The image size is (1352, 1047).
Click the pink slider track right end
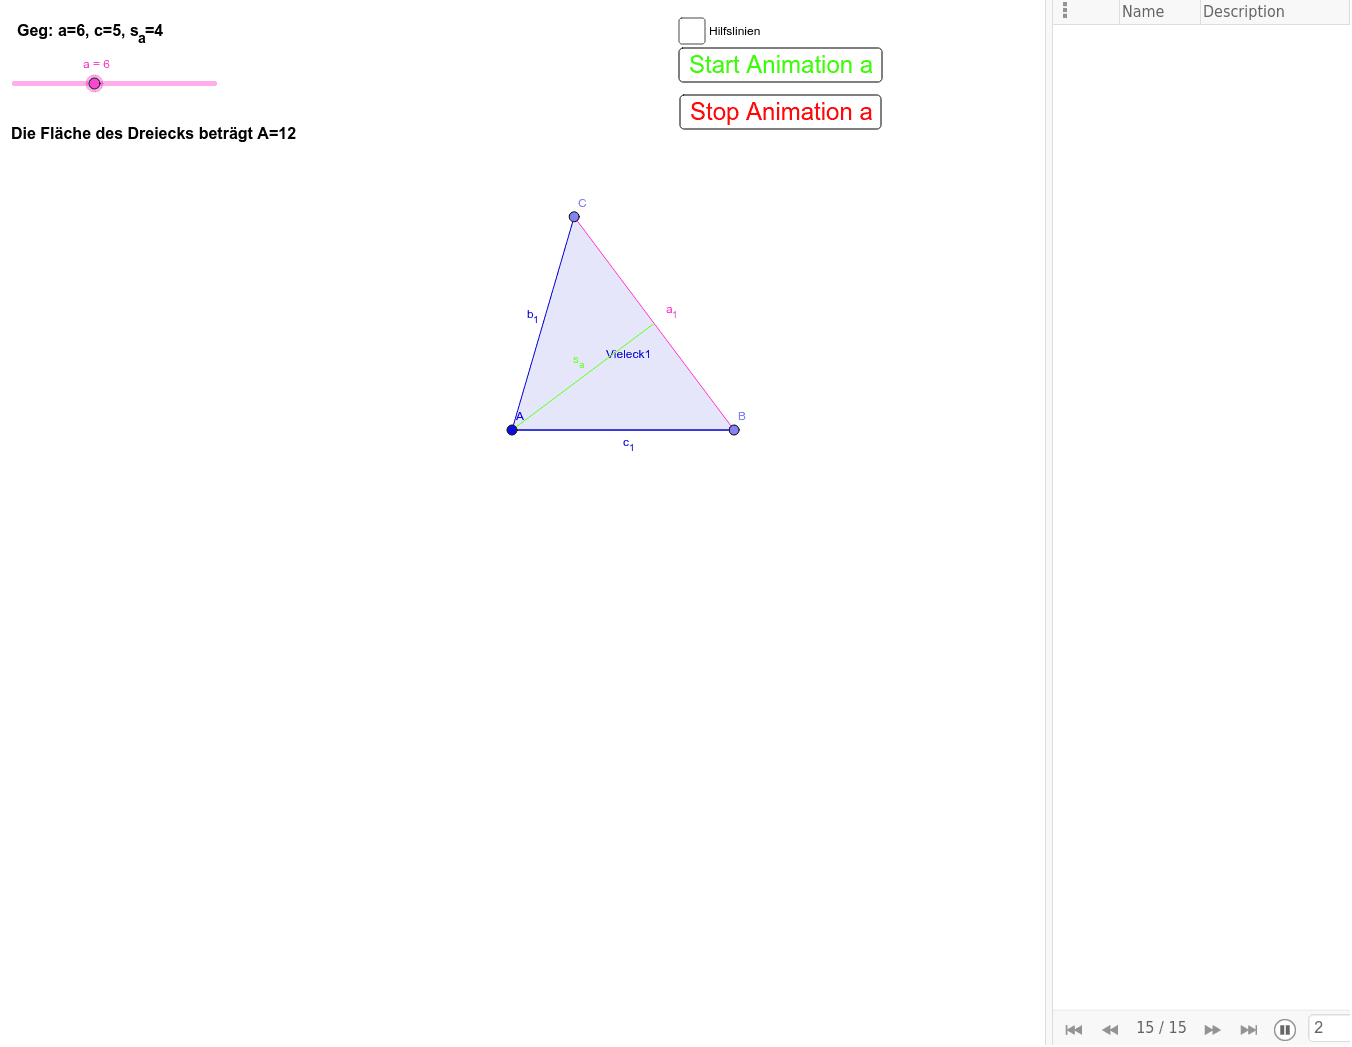point(214,83)
